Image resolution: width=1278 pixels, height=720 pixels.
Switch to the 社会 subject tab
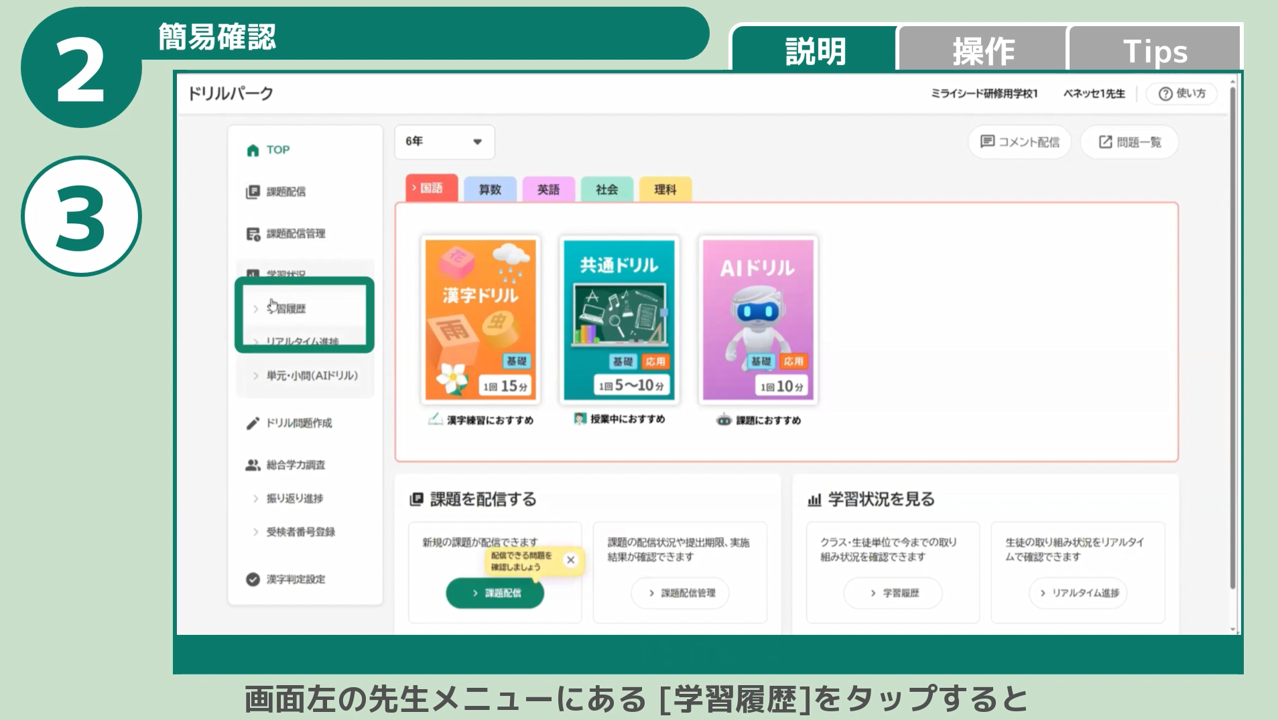(607, 189)
